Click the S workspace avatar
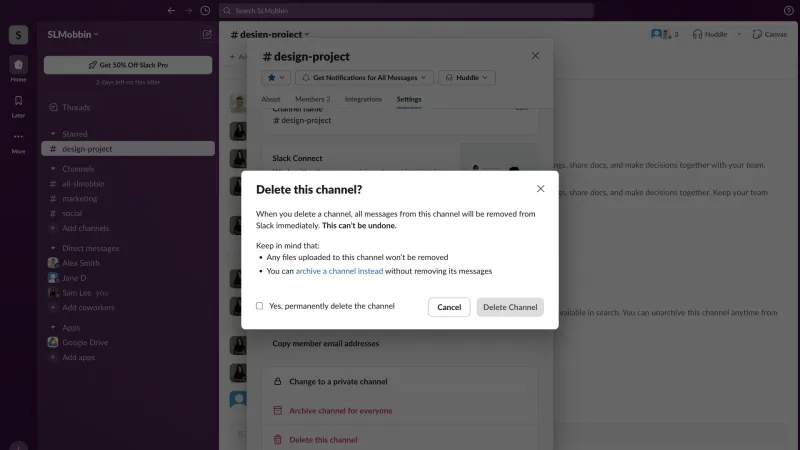 pyautogui.click(x=18, y=35)
